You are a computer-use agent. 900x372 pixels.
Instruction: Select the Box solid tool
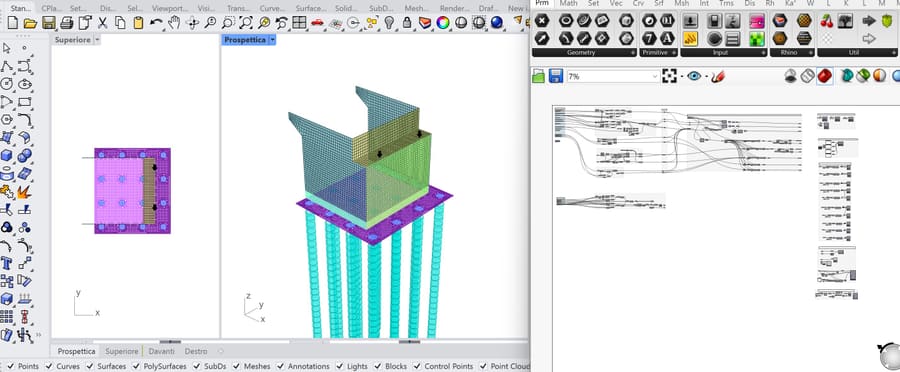pyautogui.click(x=7, y=156)
